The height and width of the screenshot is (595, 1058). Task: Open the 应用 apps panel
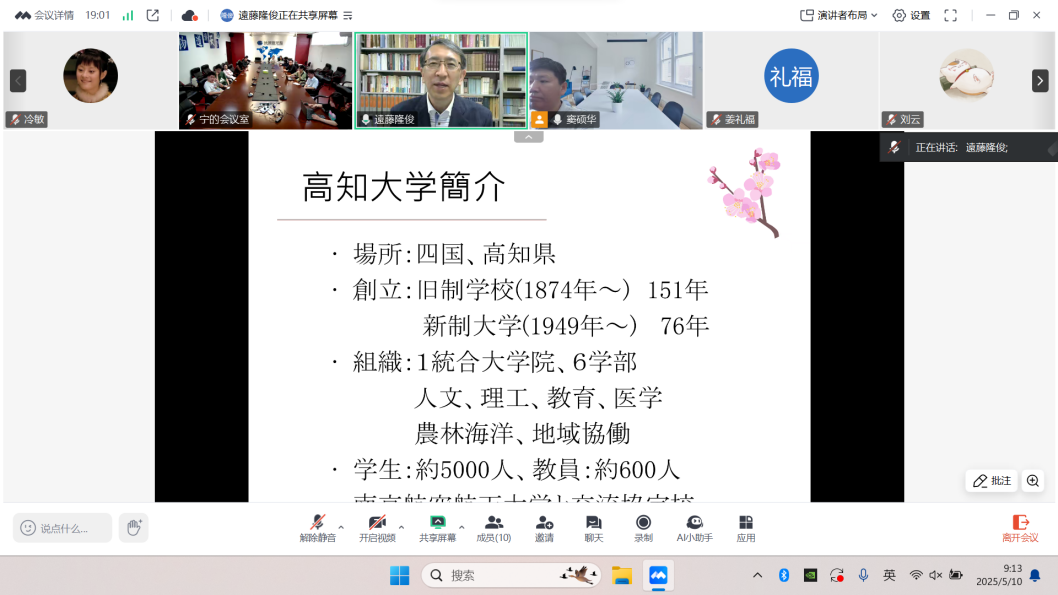click(746, 527)
